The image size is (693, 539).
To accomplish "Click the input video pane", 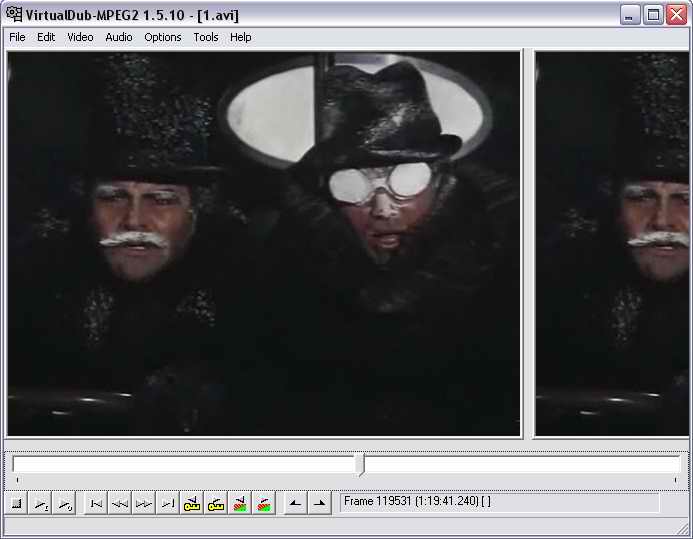I will pyautogui.click(x=264, y=244).
